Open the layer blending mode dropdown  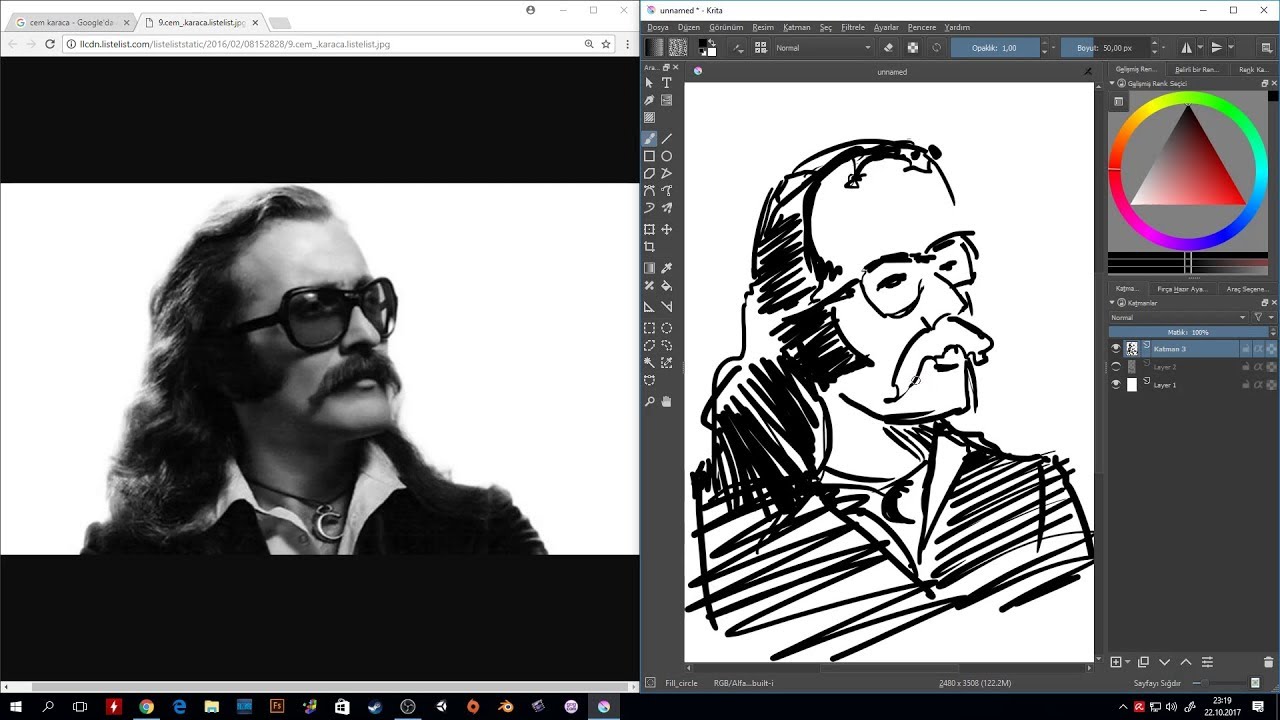(1178, 317)
